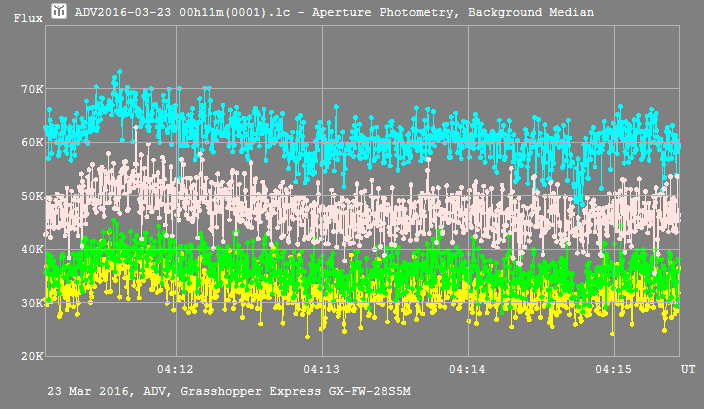
Task: Pick the 04:14 time axis marker
Action: [x=468, y=370]
